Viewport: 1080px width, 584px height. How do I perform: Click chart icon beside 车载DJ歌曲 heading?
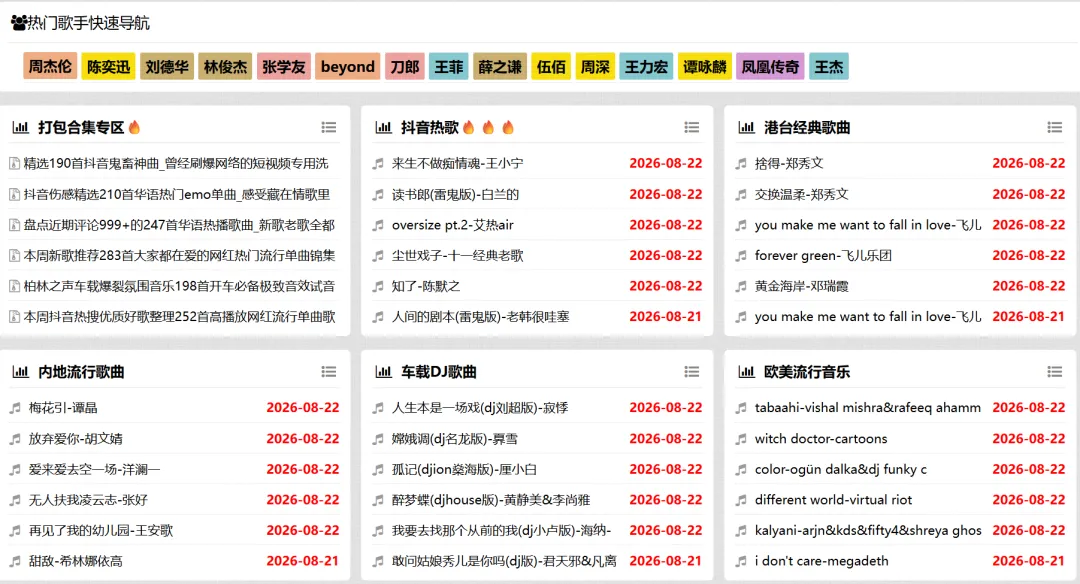(x=384, y=372)
